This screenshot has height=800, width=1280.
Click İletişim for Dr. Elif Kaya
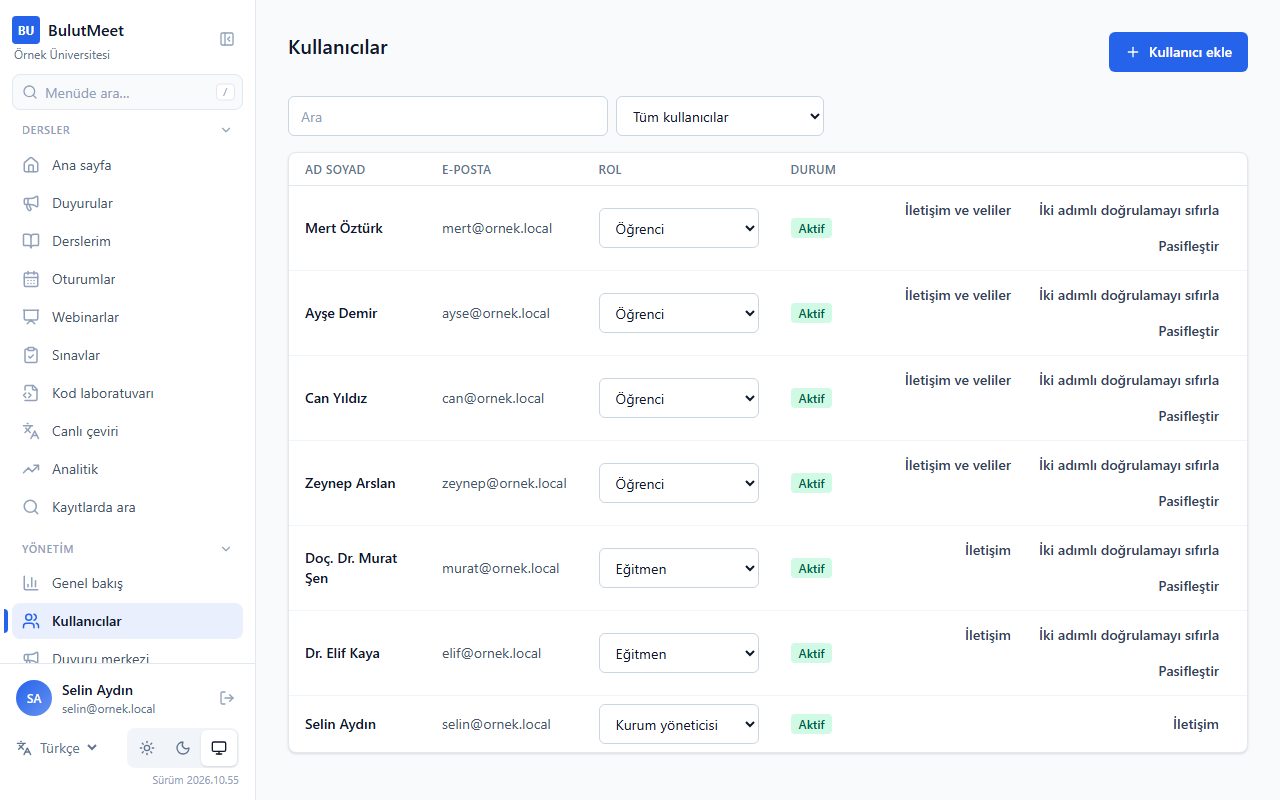[988, 635]
